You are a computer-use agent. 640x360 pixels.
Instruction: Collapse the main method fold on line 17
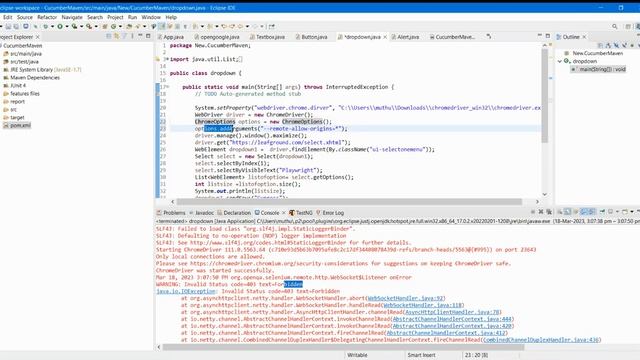167,87
